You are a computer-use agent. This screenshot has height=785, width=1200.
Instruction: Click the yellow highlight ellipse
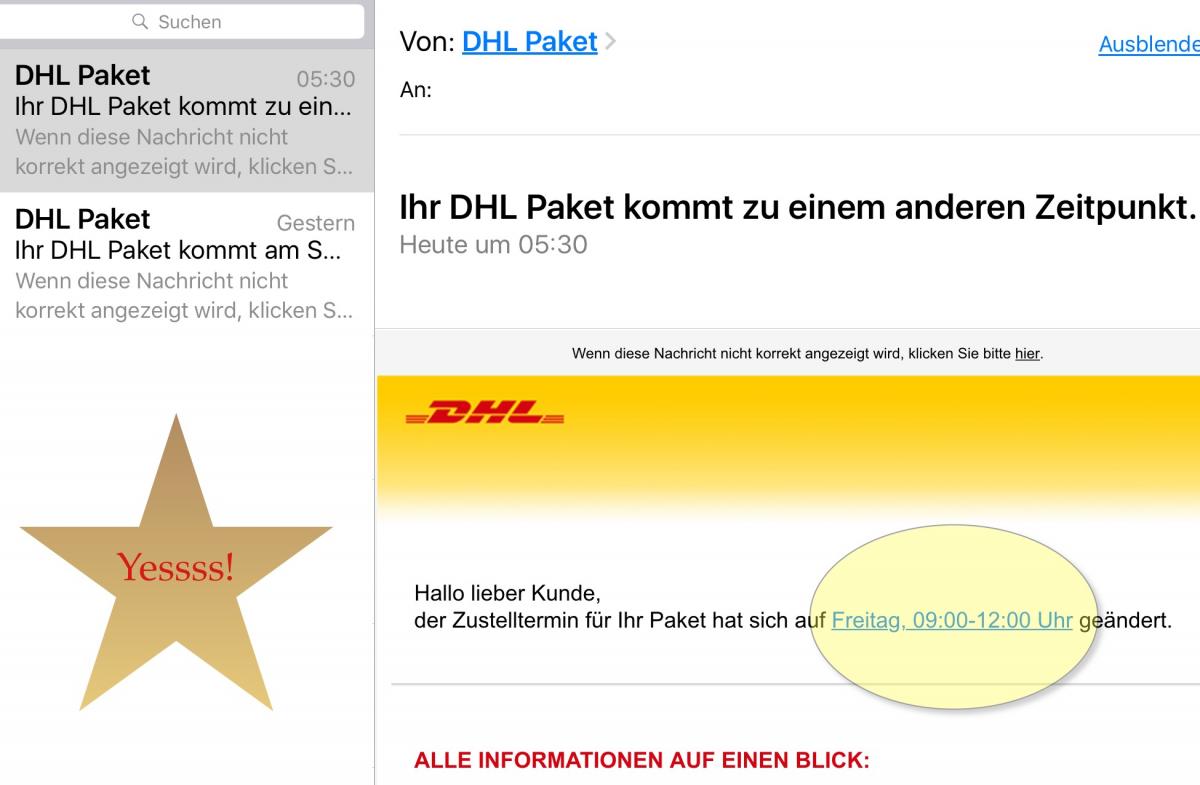click(953, 617)
